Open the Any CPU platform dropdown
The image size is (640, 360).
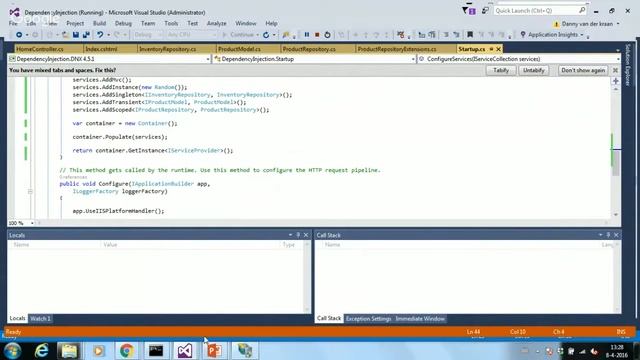(x=191, y=35)
